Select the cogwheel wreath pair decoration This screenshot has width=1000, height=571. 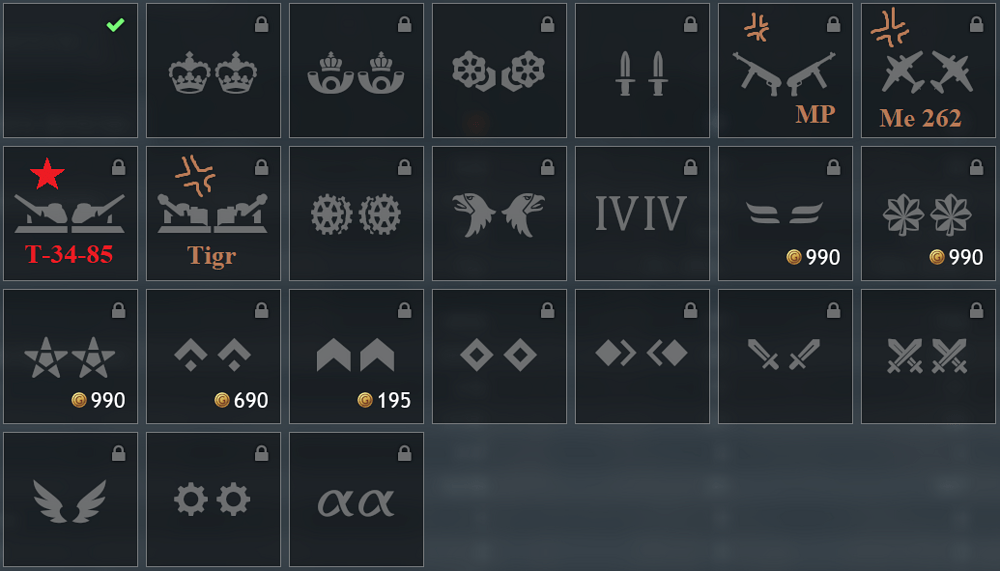tap(356, 213)
